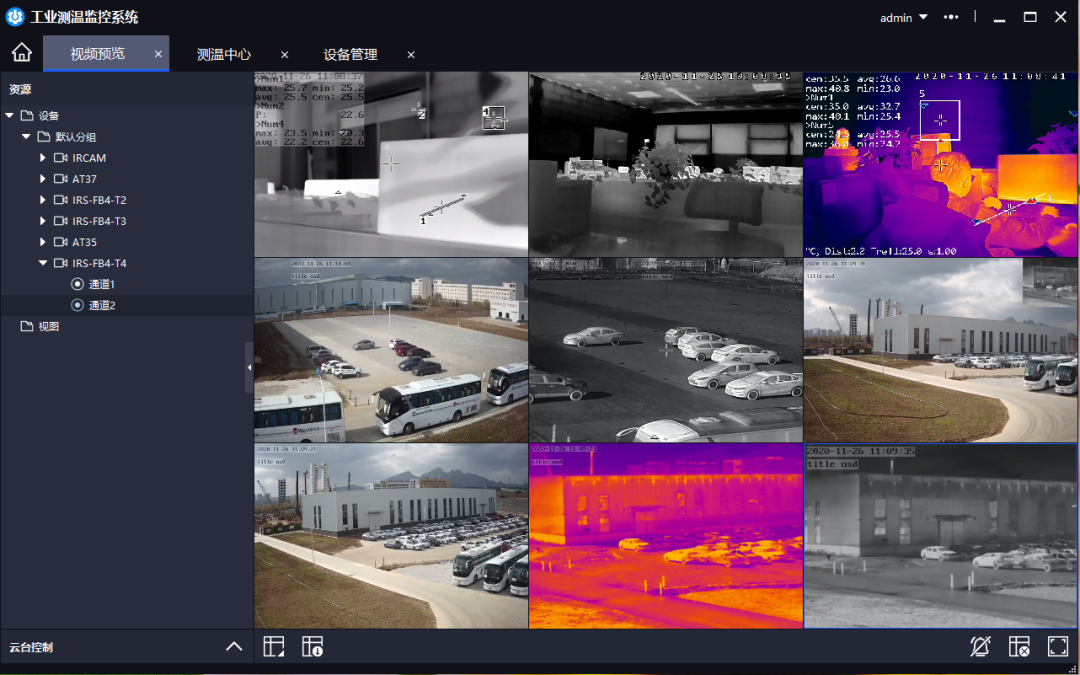Select 通道2 channel item

(x=101, y=306)
